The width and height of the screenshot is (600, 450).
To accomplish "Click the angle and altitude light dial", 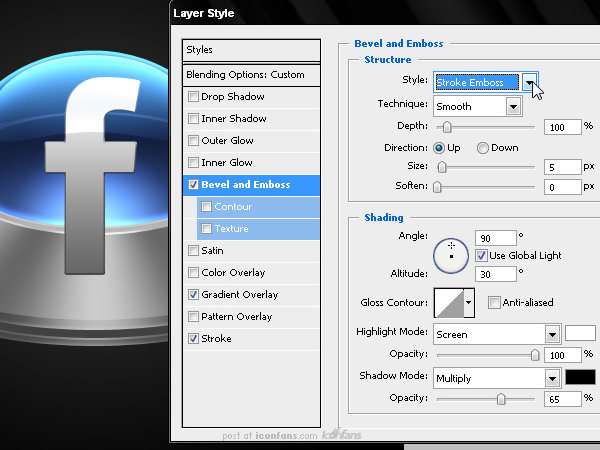I will click(x=451, y=256).
